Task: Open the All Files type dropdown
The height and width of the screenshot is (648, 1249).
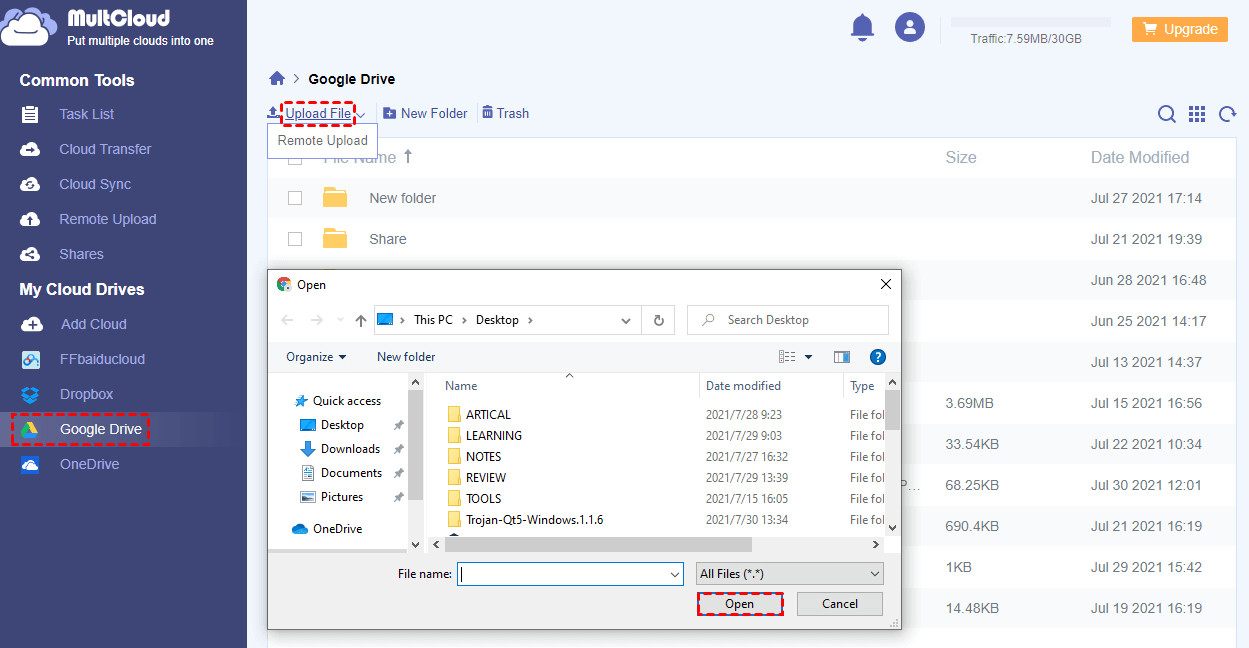Action: pos(790,574)
